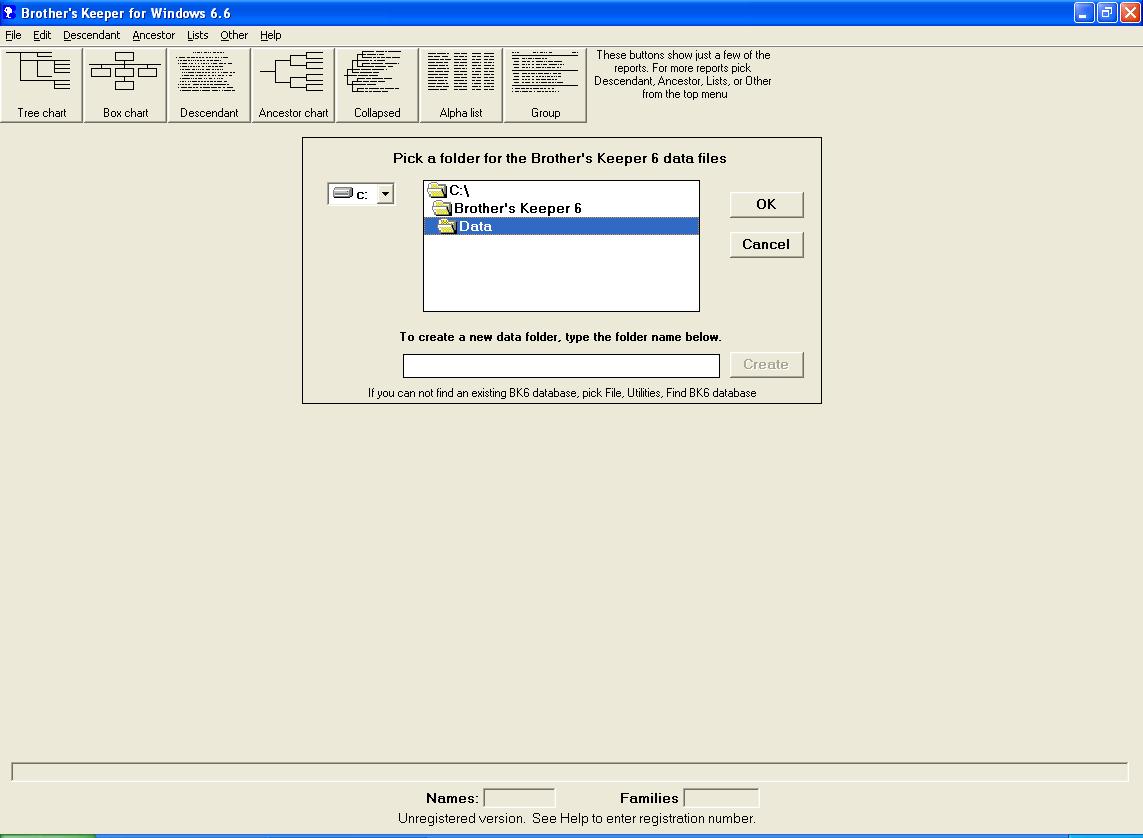This screenshot has width=1143, height=838.
Task: Open the Tree chart report
Action: (x=42, y=85)
